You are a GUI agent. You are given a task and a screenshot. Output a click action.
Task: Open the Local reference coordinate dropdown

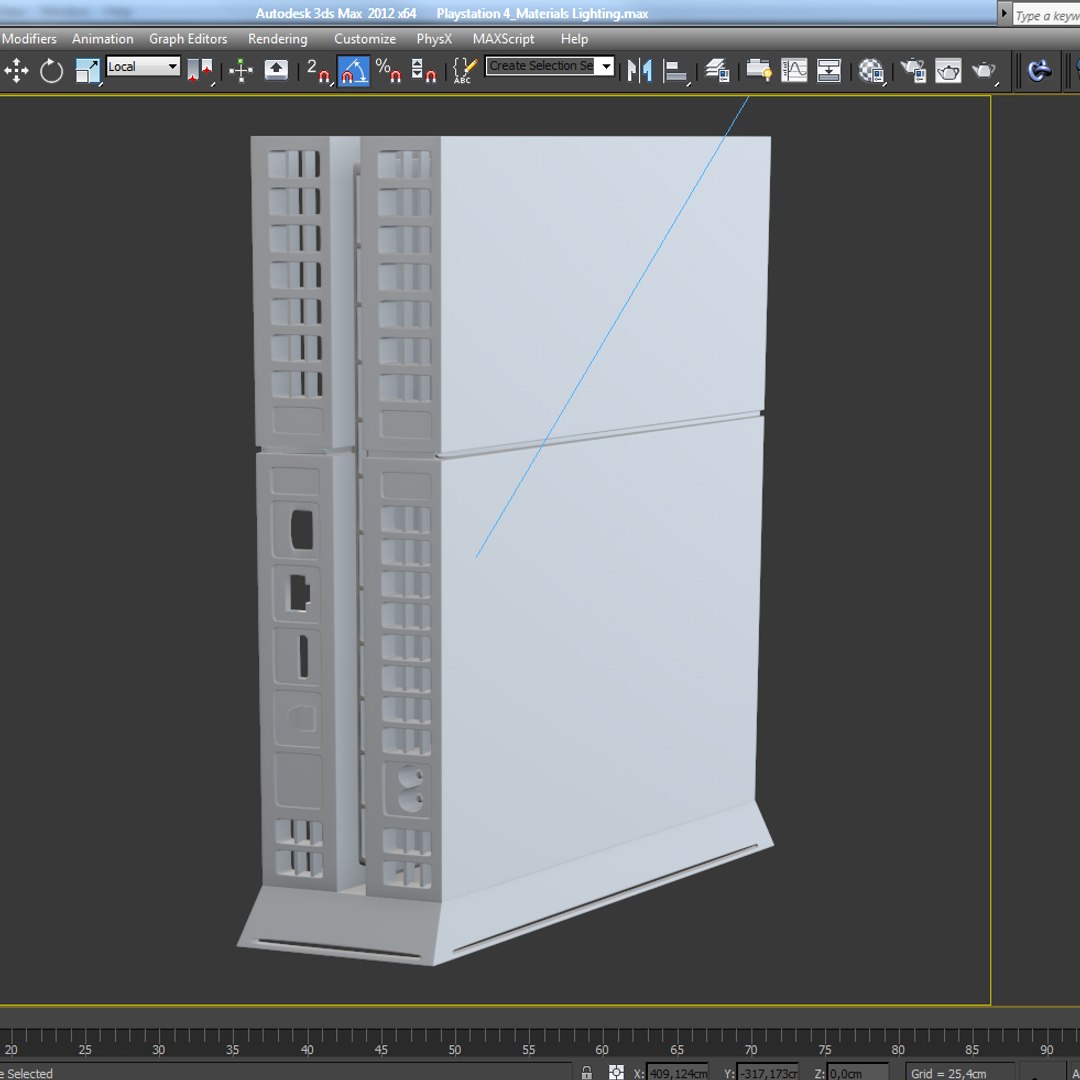(143, 66)
